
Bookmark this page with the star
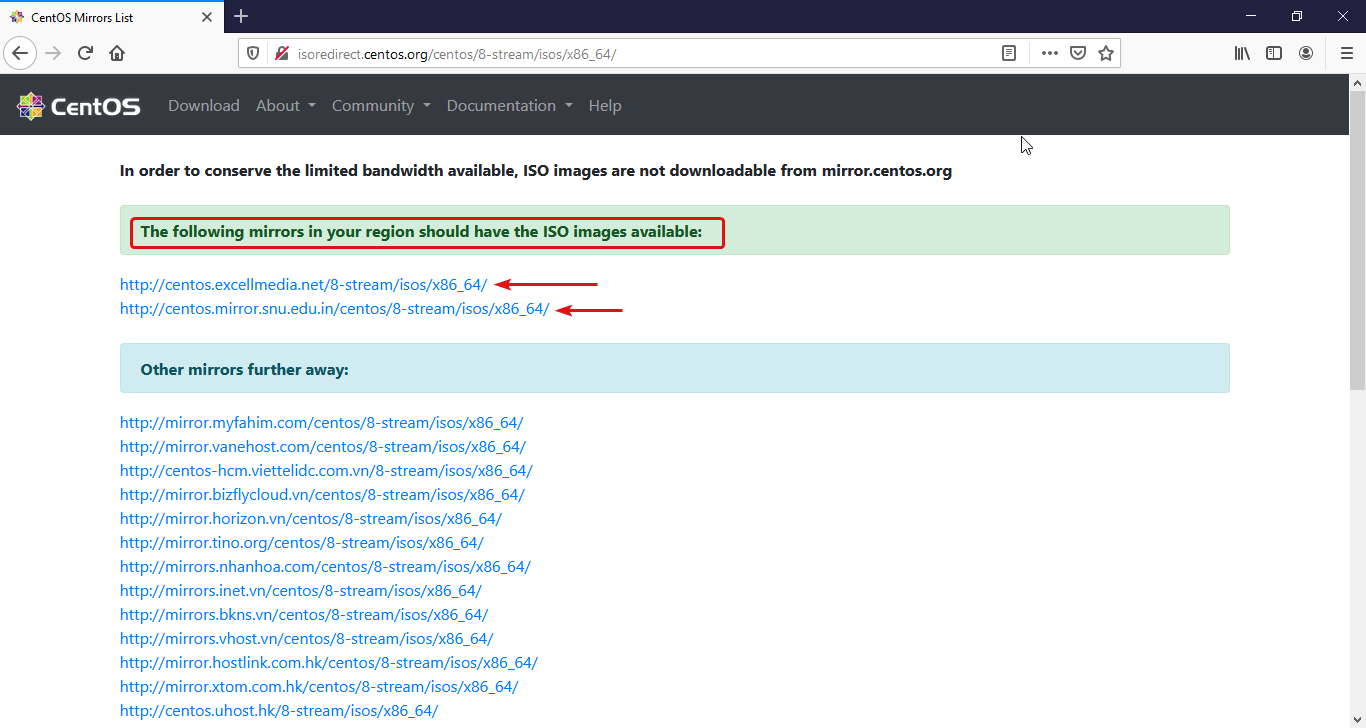pyautogui.click(x=1106, y=53)
